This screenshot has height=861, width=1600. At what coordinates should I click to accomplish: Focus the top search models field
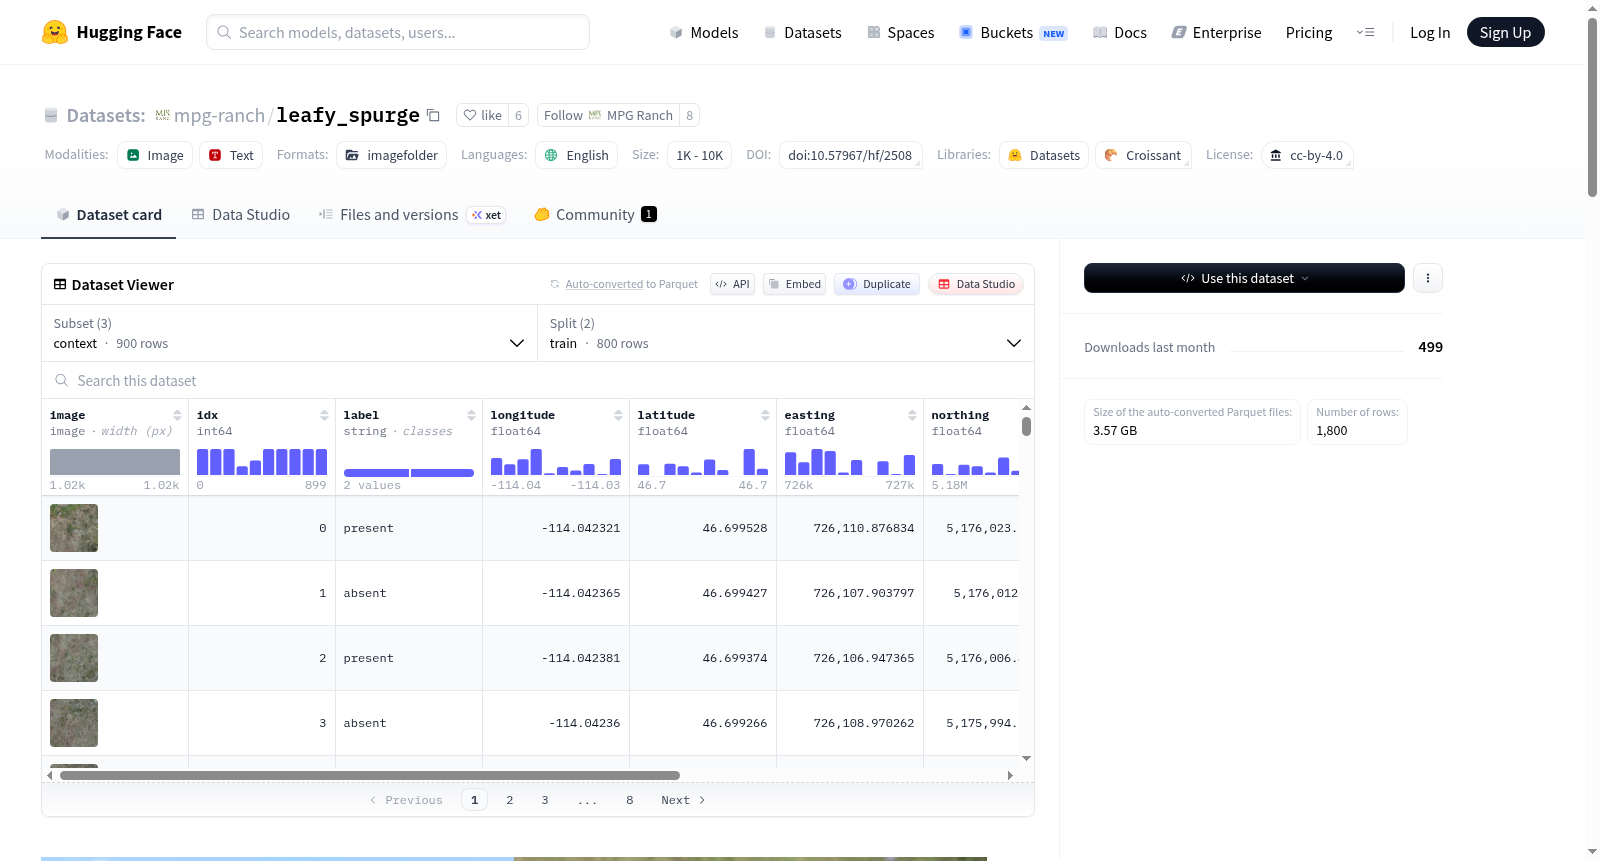pyautogui.click(x=398, y=32)
